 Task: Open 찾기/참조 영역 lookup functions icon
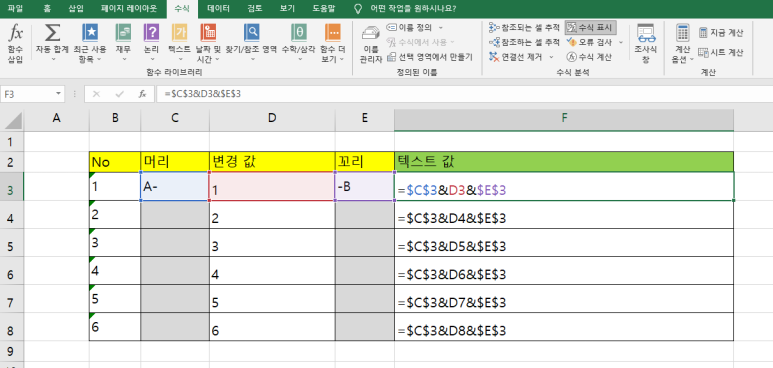coord(251,33)
